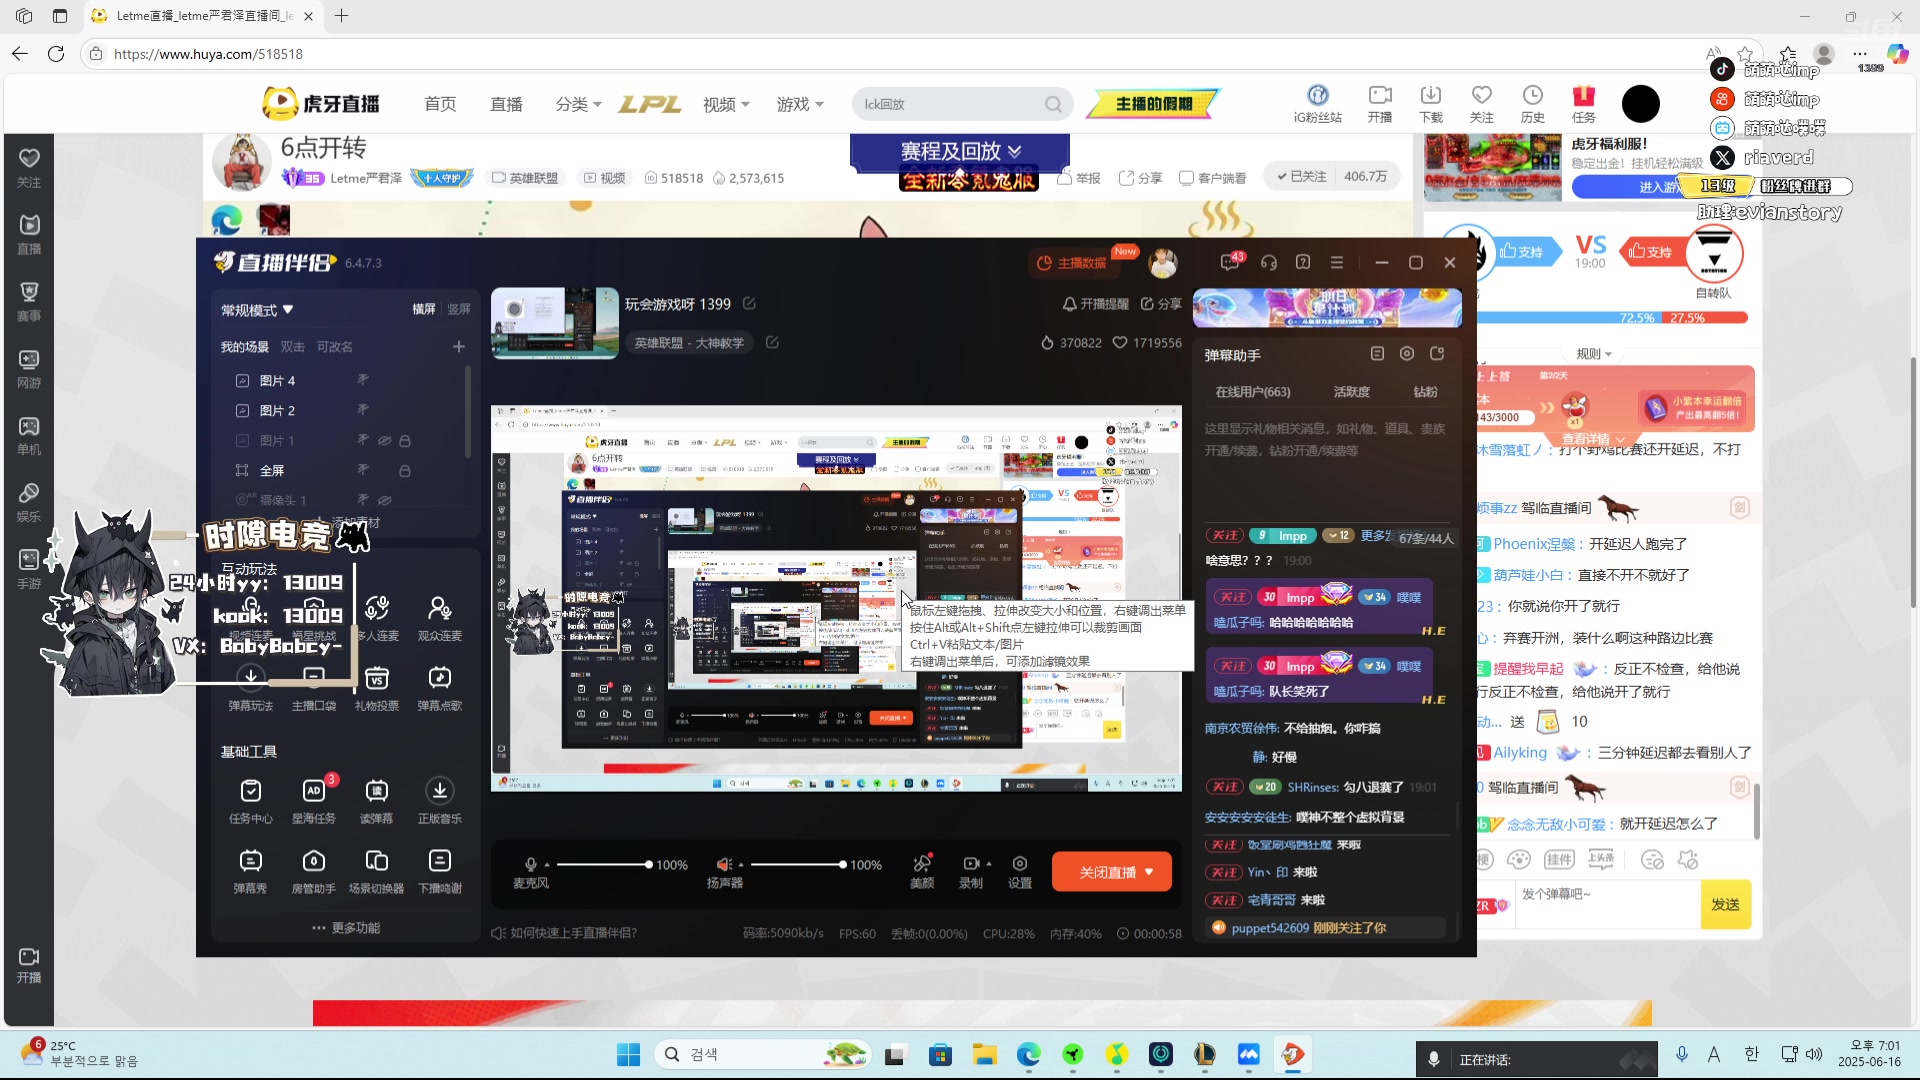Pop out 弹幕助手 panel window
Image resolution: width=1920 pixels, height=1080 pixels.
click(1437, 354)
